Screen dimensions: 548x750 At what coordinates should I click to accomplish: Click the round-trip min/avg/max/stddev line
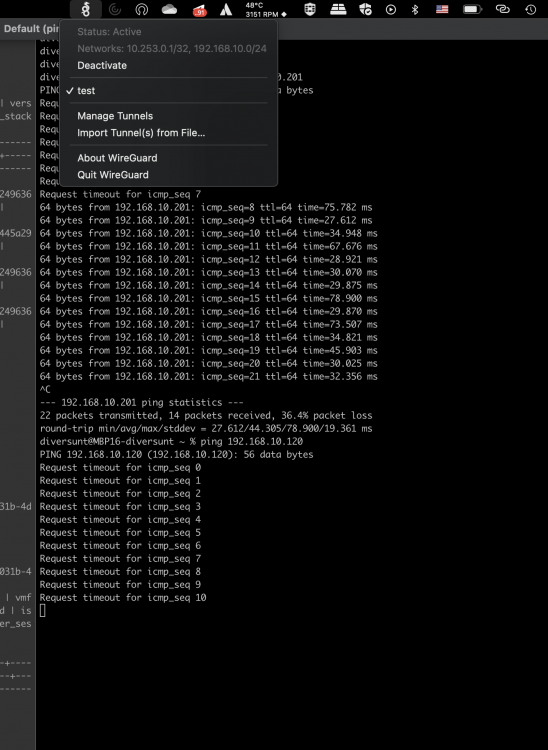click(x=206, y=429)
